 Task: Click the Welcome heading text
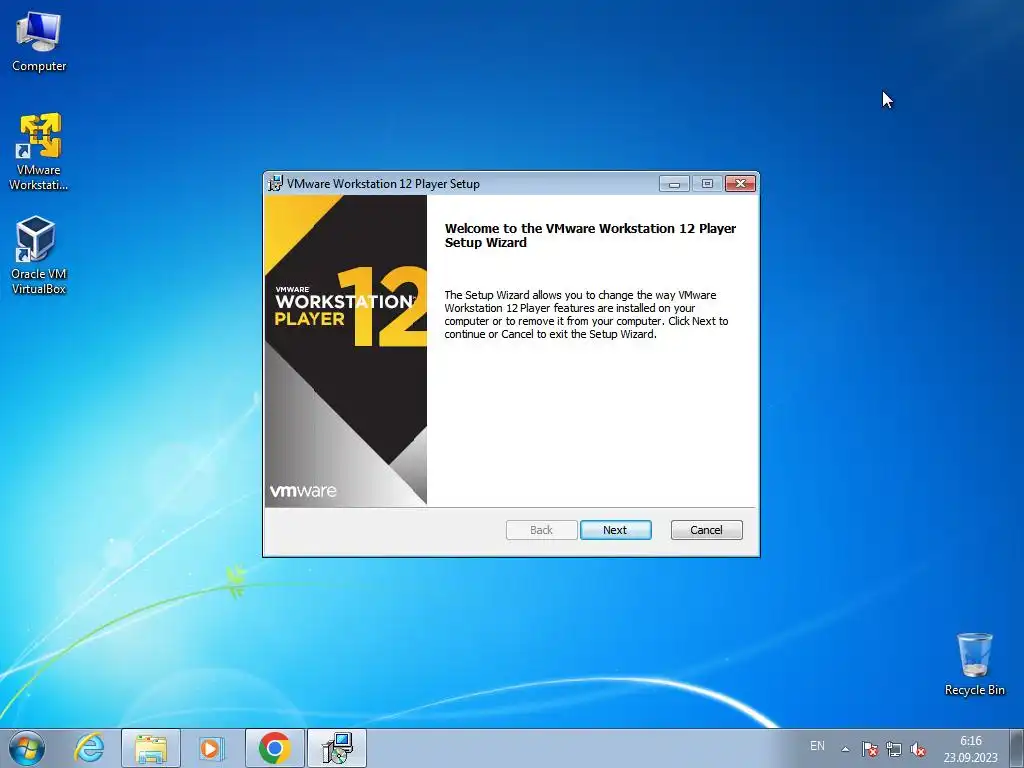[x=590, y=235]
